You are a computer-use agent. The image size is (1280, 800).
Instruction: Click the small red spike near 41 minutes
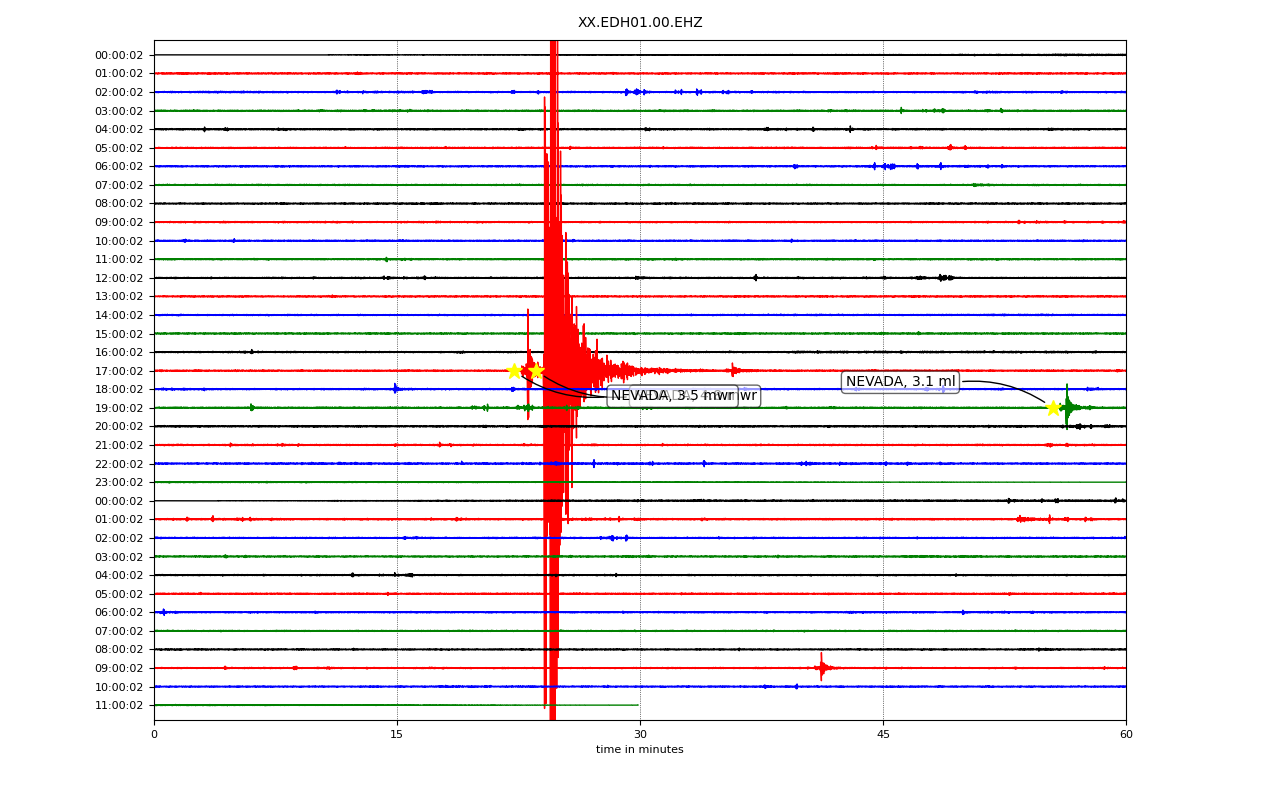coord(822,667)
